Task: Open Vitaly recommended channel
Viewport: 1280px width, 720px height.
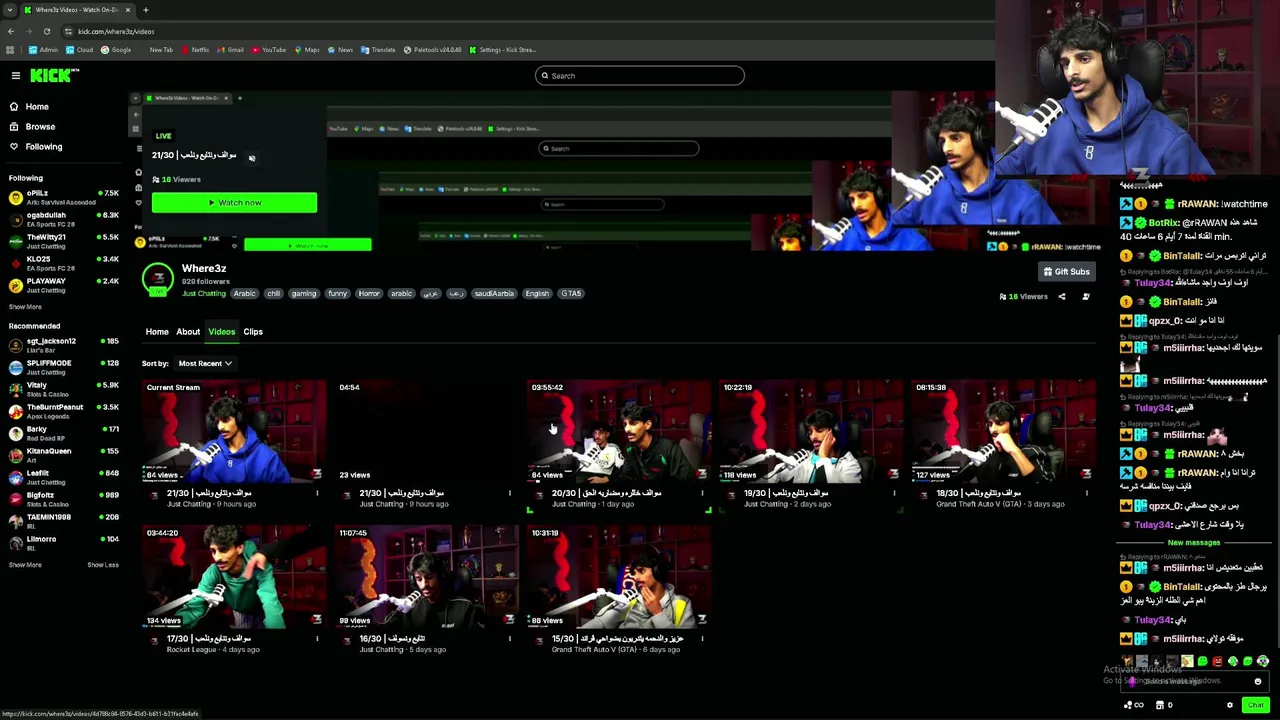Action: tap(62, 389)
